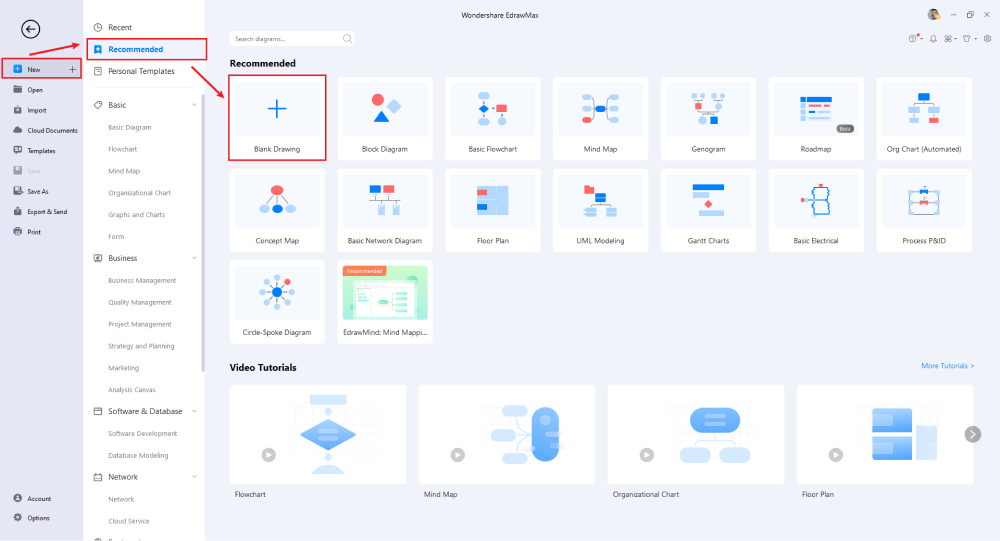Collapse the Business category
The image size is (1000, 541).
coord(195,258)
